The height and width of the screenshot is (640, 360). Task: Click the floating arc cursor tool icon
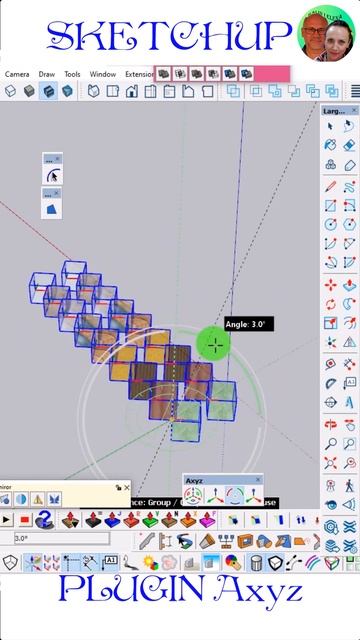click(52, 176)
